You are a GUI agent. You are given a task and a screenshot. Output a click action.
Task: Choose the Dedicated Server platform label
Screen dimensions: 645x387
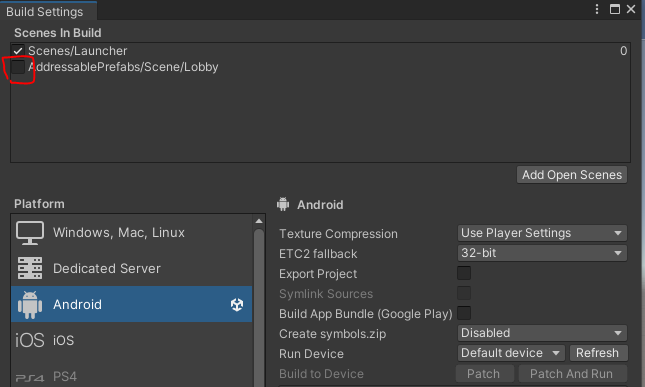pos(107,269)
